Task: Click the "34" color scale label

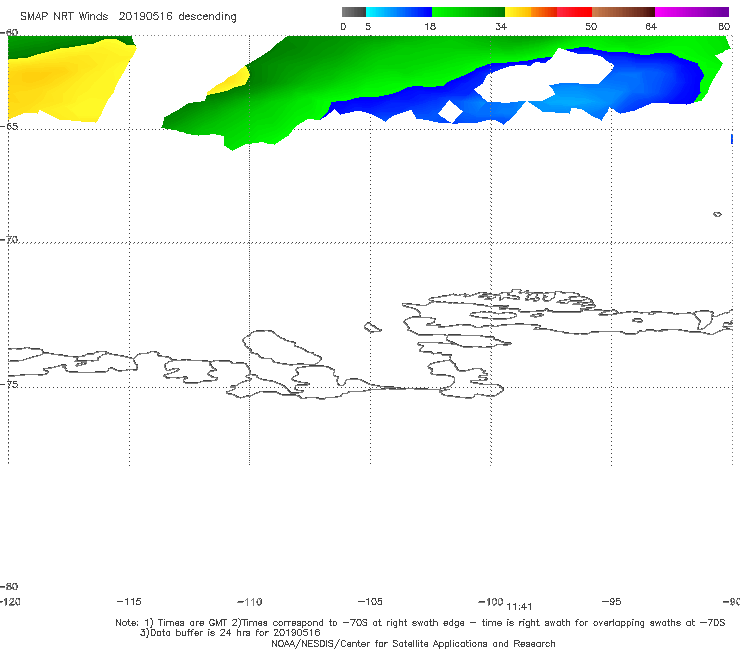Action: click(501, 27)
